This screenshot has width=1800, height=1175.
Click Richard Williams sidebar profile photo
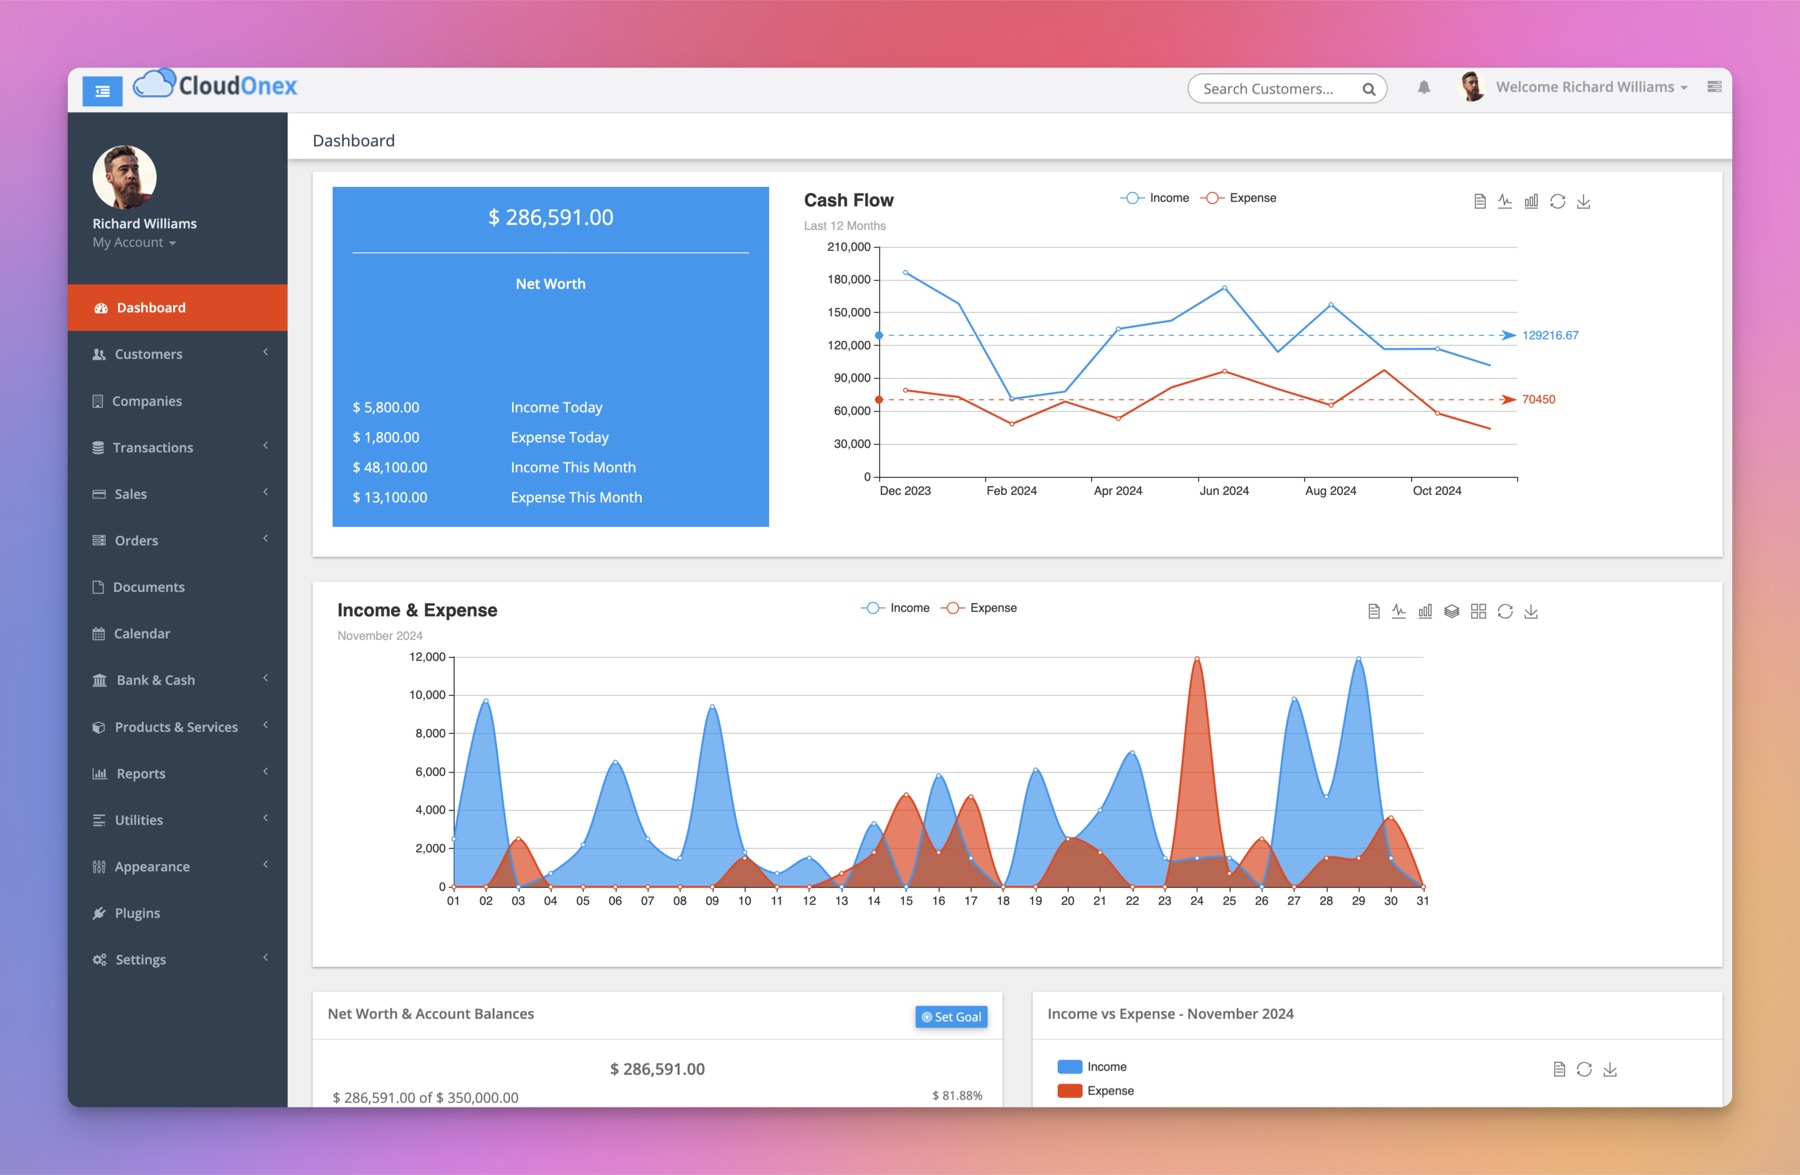coord(124,177)
